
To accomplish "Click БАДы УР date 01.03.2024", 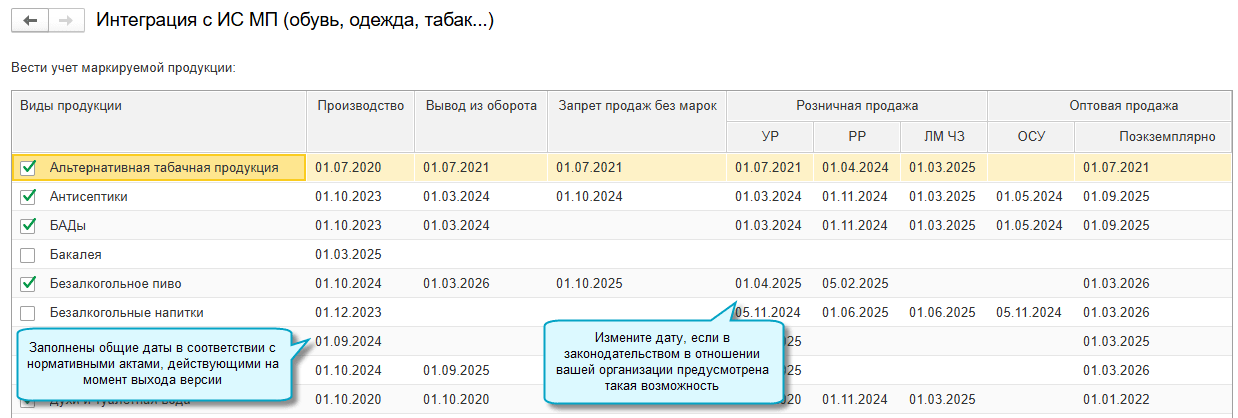I will (768, 226).
